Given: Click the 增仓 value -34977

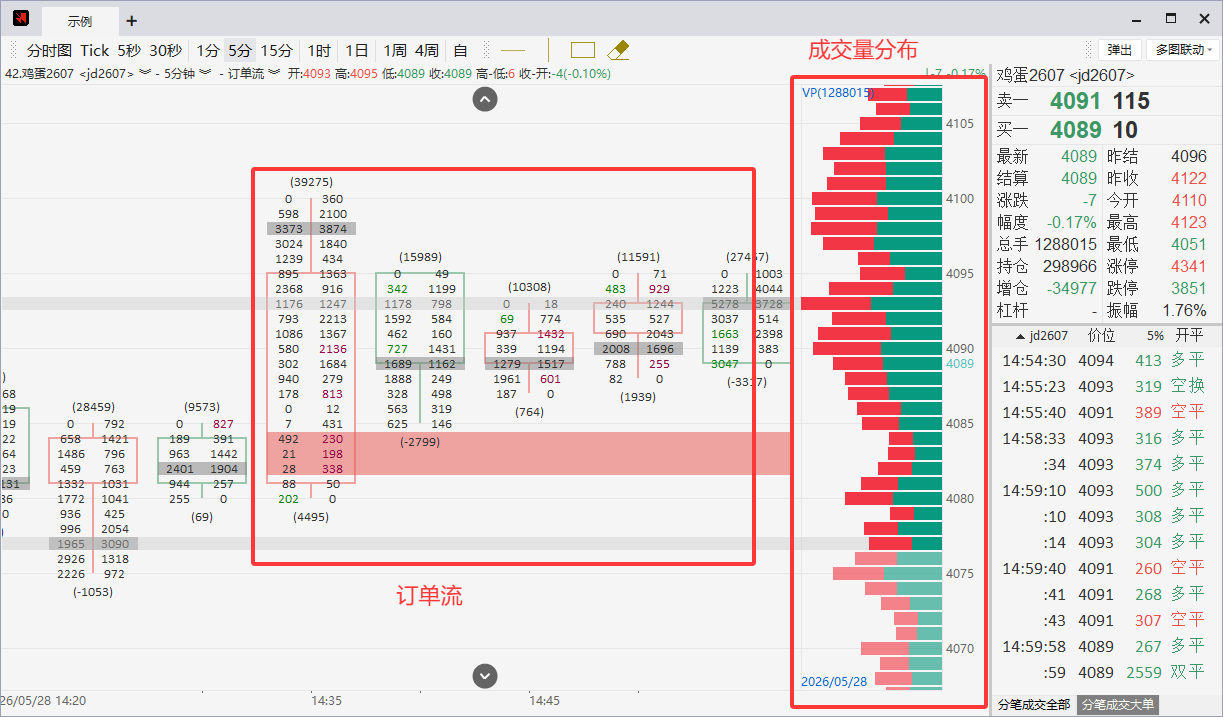Looking at the screenshot, I should coord(1070,288).
